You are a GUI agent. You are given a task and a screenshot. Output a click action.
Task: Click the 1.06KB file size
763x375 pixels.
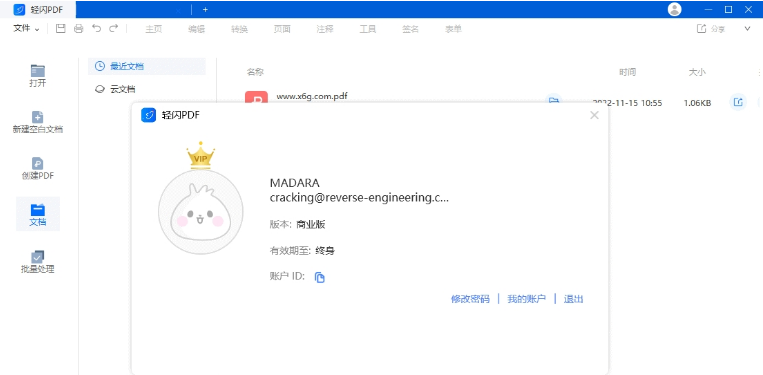(x=697, y=103)
